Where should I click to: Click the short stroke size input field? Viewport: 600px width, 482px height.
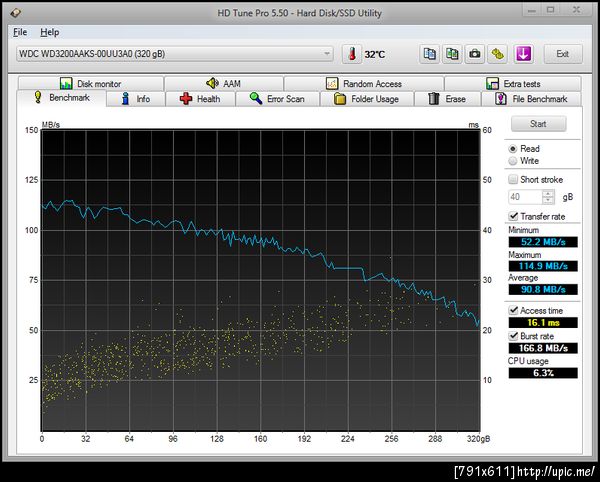(x=525, y=197)
